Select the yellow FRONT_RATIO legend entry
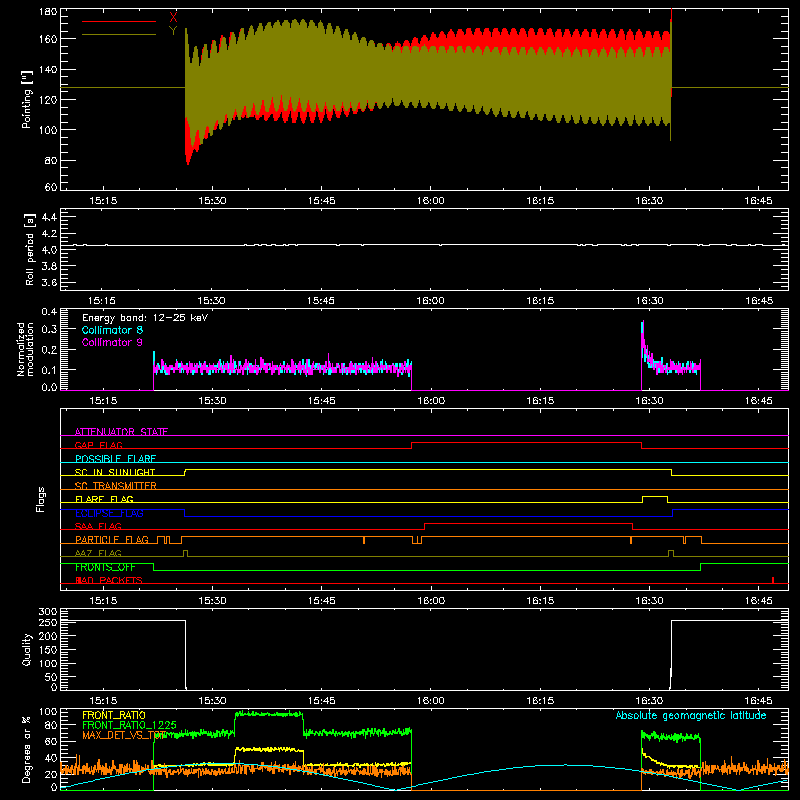 (114, 715)
